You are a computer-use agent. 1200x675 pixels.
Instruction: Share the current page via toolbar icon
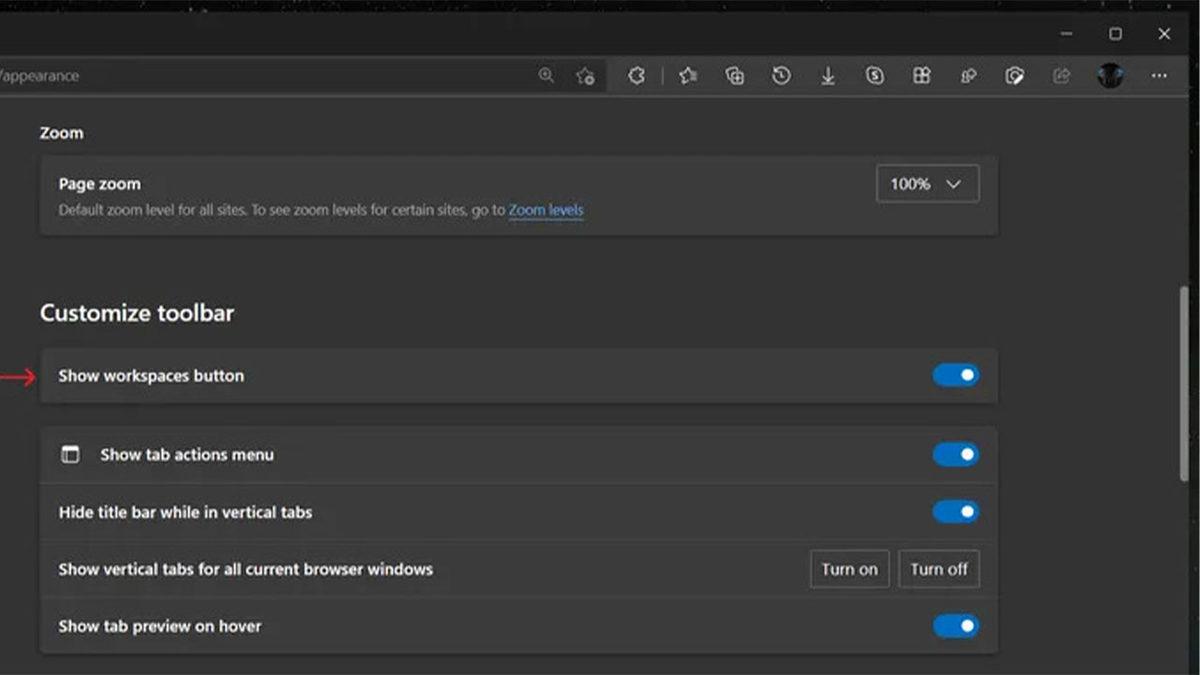(1062, 75)
